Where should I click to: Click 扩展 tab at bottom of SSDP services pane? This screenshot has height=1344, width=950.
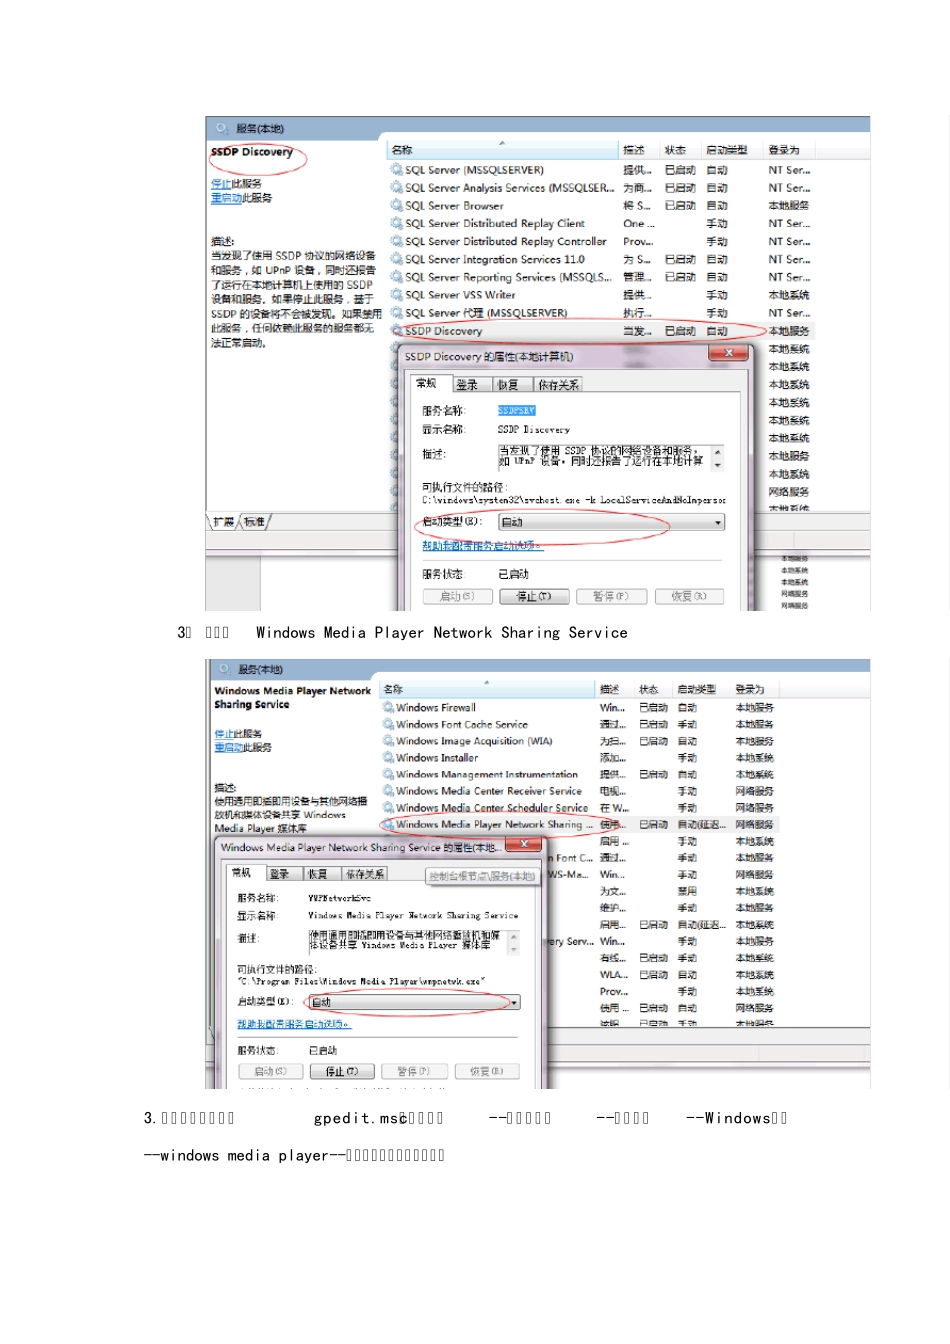pos(223,522)
